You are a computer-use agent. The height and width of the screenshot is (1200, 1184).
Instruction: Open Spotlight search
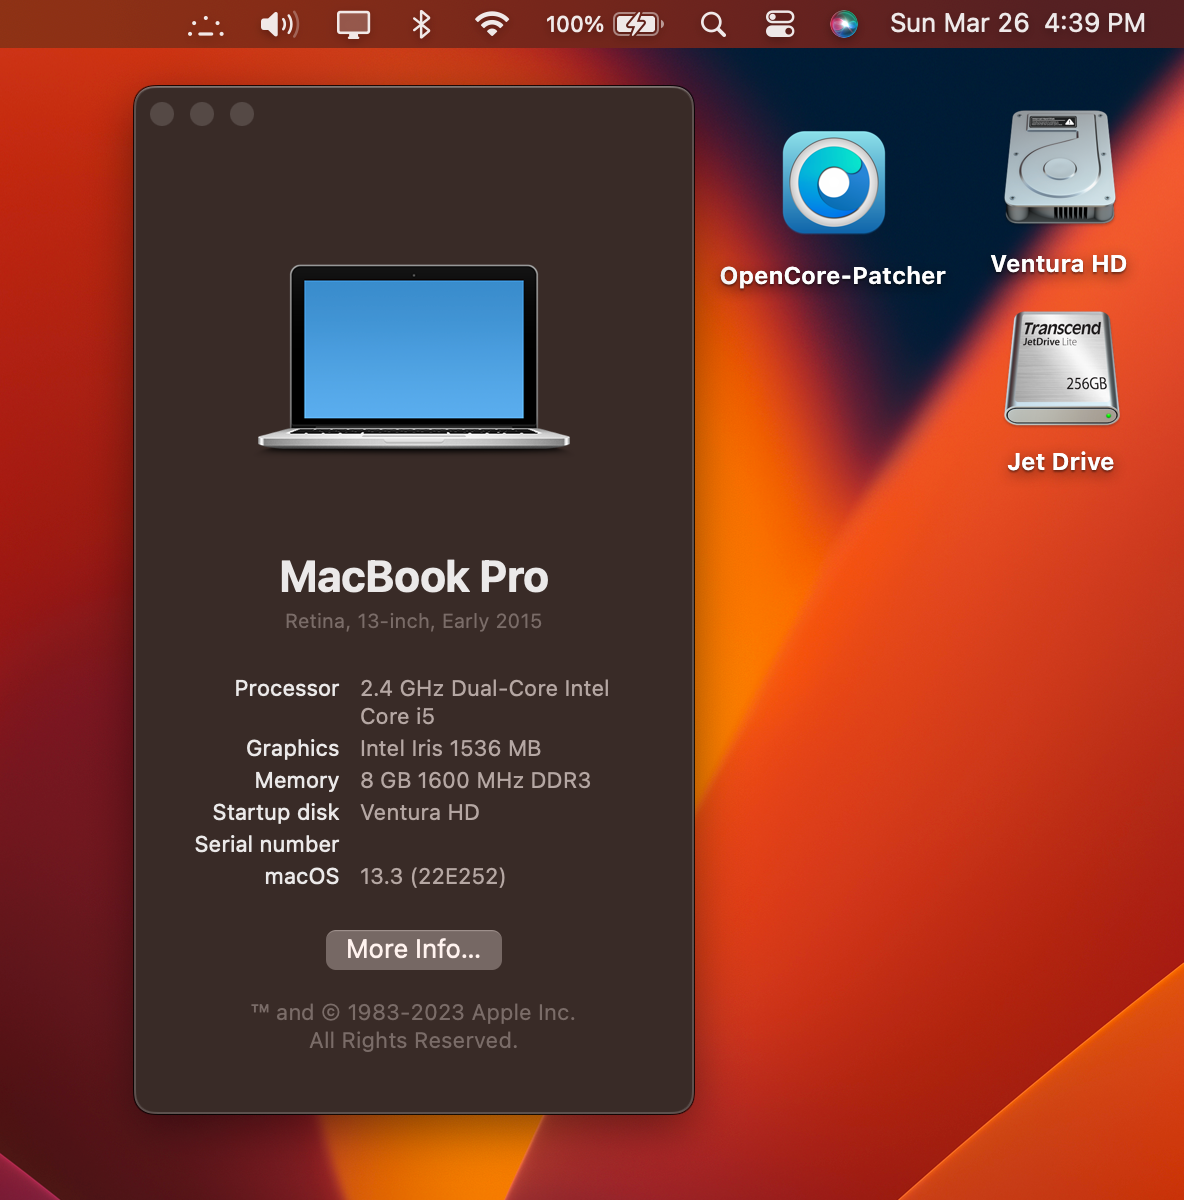click(x=713, y=24)
